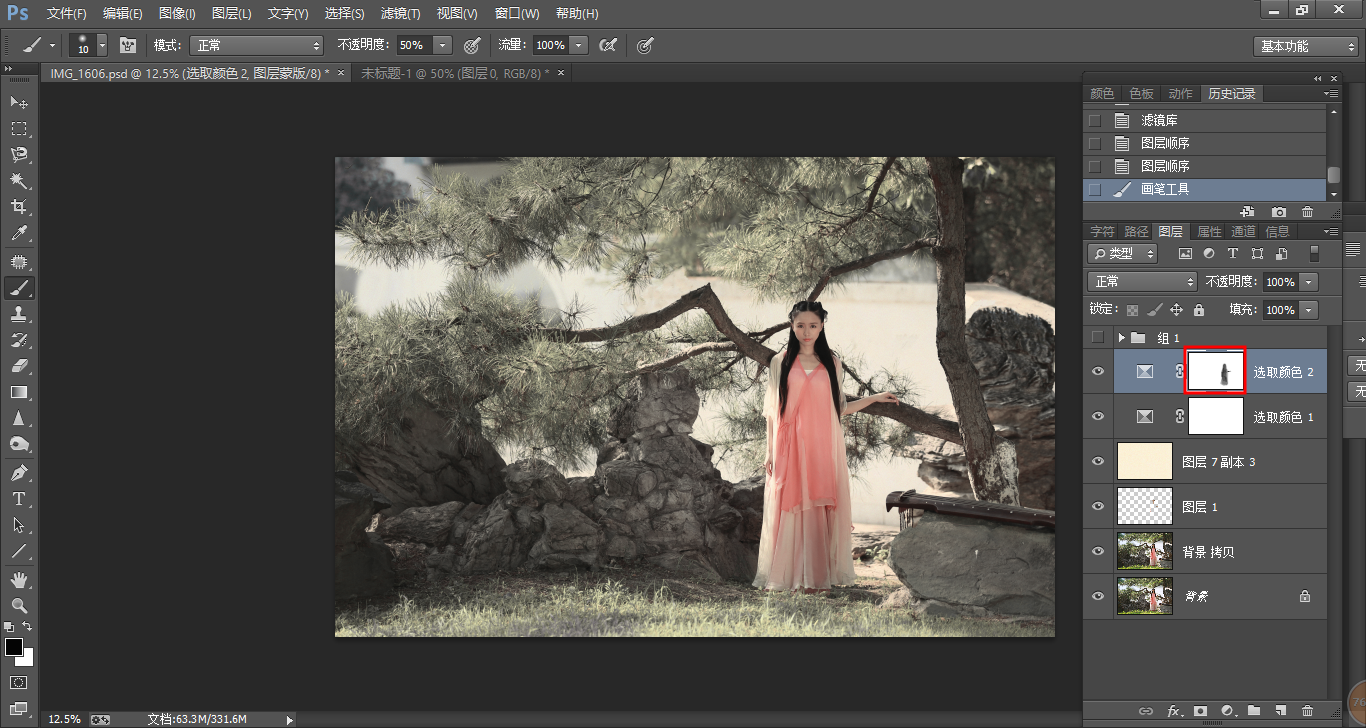Select the Lasso tool
This screenshot has width=1366, height=728.
pyautogui.click(x=19, y=154)
